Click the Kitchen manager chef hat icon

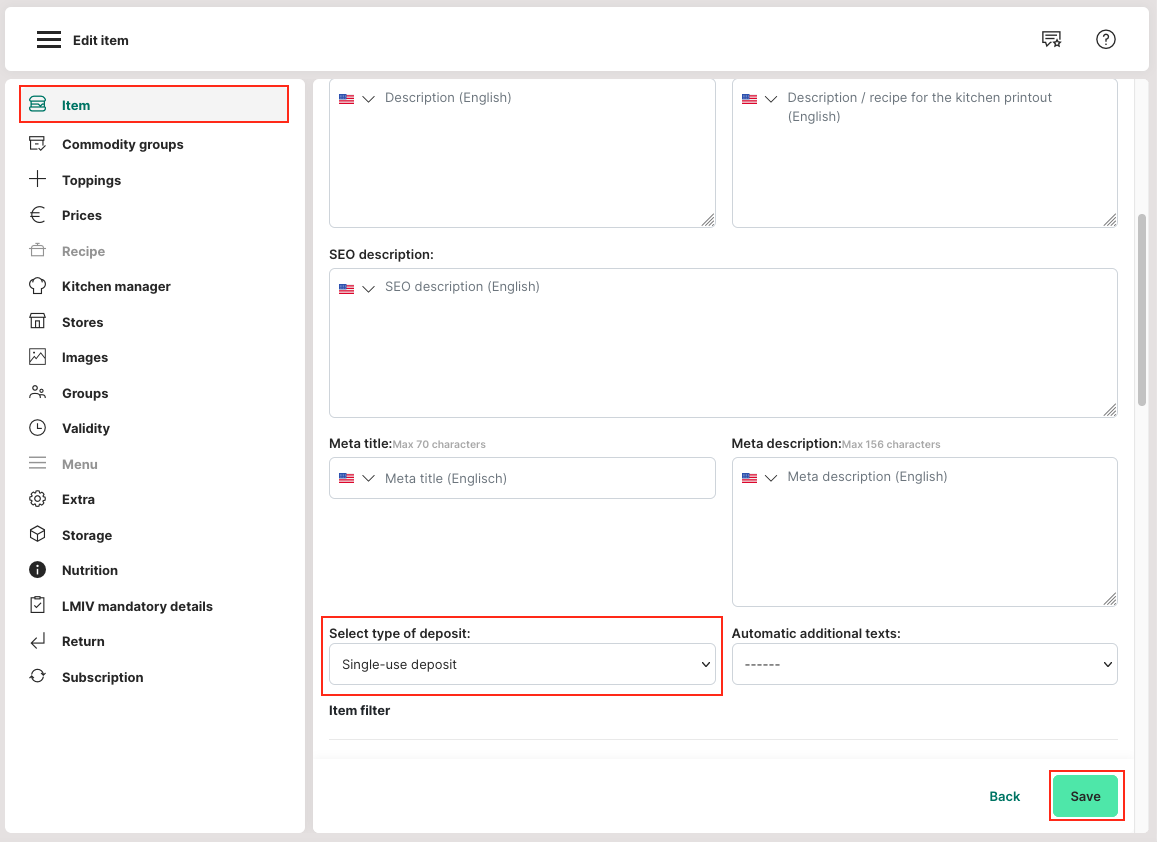click(x=37, y=286)
